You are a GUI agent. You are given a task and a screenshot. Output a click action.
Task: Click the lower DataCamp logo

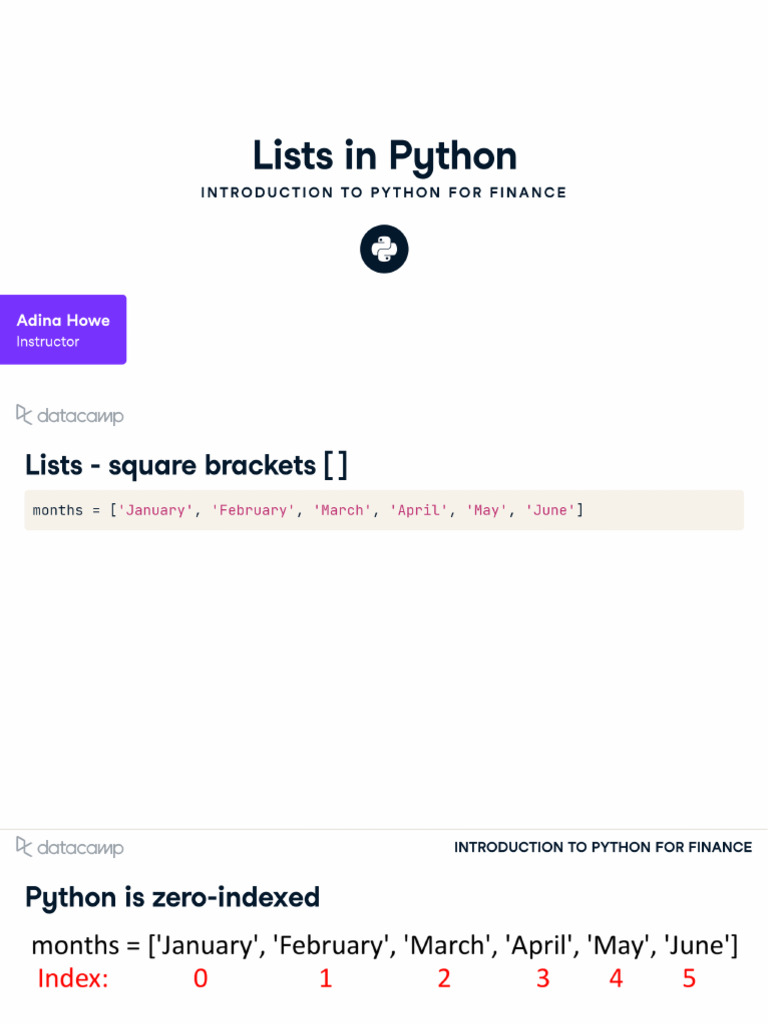coord(70,847)
